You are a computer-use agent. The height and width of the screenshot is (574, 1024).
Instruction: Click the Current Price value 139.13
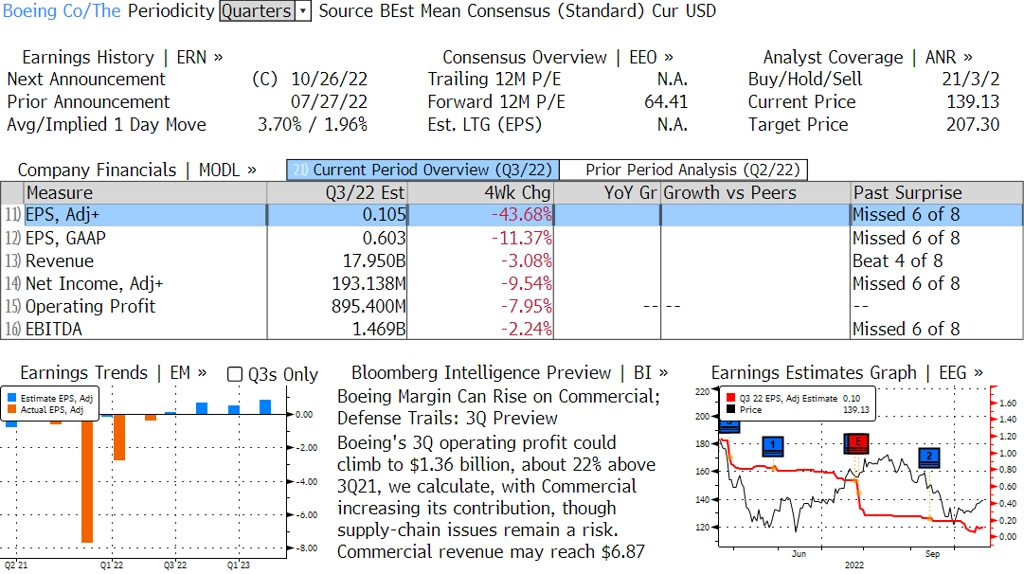click(973, 102)
